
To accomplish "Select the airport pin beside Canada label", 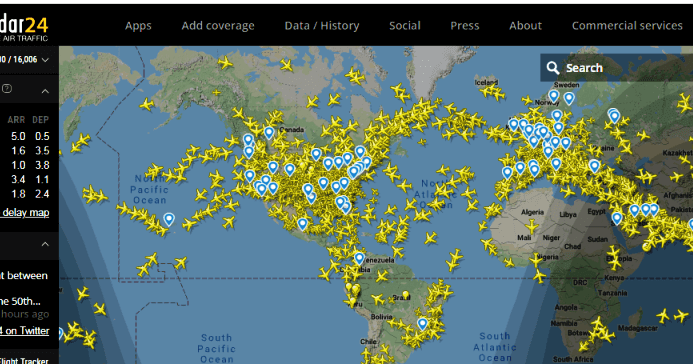I will 269,133.
